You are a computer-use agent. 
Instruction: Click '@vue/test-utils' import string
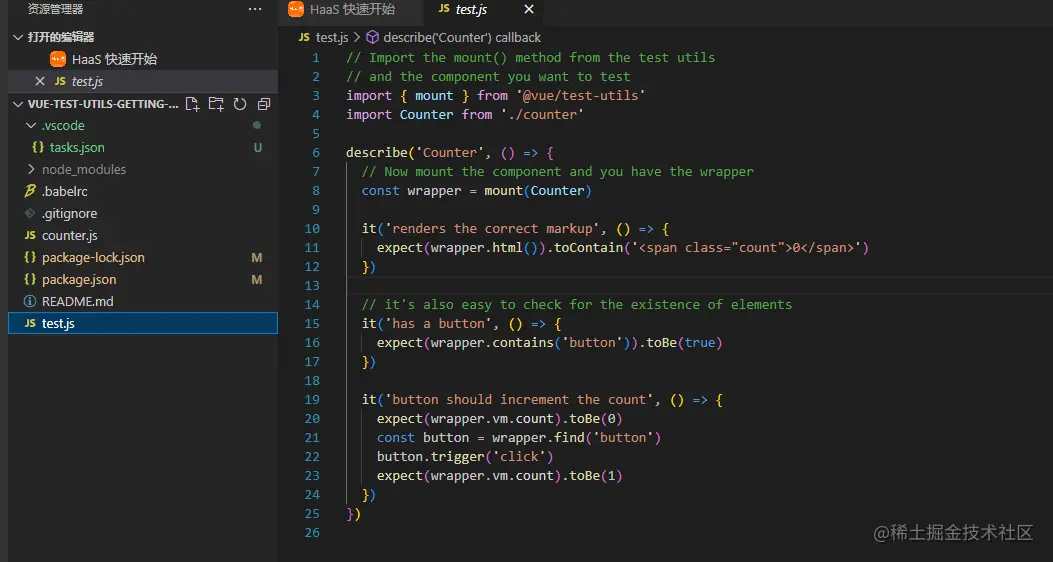[x=582, y=95]
